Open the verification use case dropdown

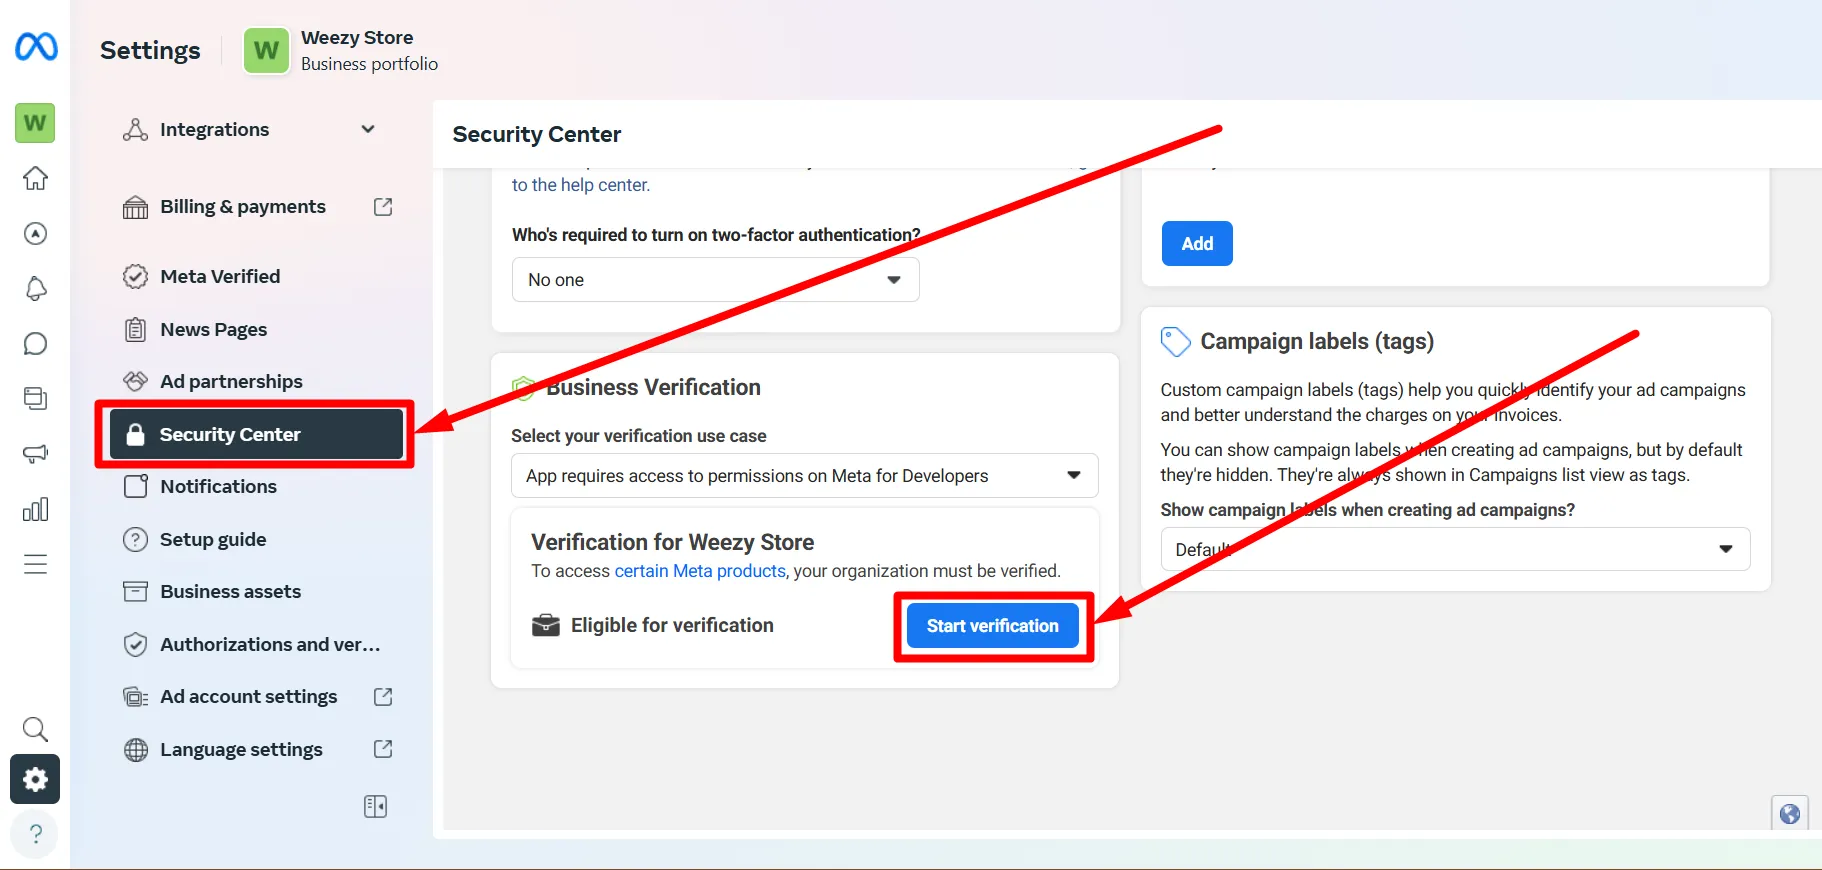click(804, 476)
